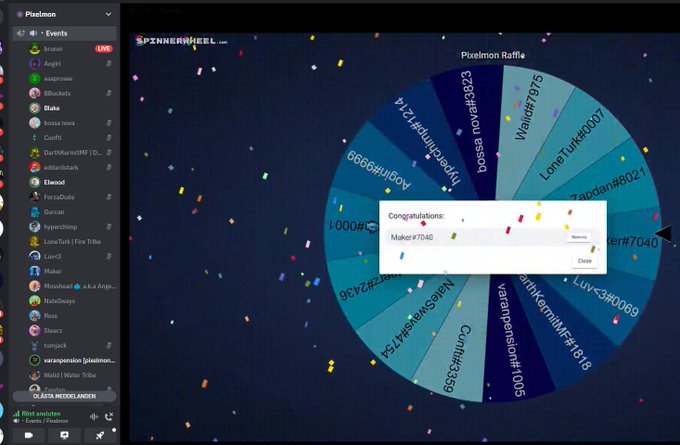This screenshot has height=445, width=680.
Task: Jump to unread via OLÄSTA MEDDELANDEN pill
Action: pyautogui.click(x=64, y=396)
